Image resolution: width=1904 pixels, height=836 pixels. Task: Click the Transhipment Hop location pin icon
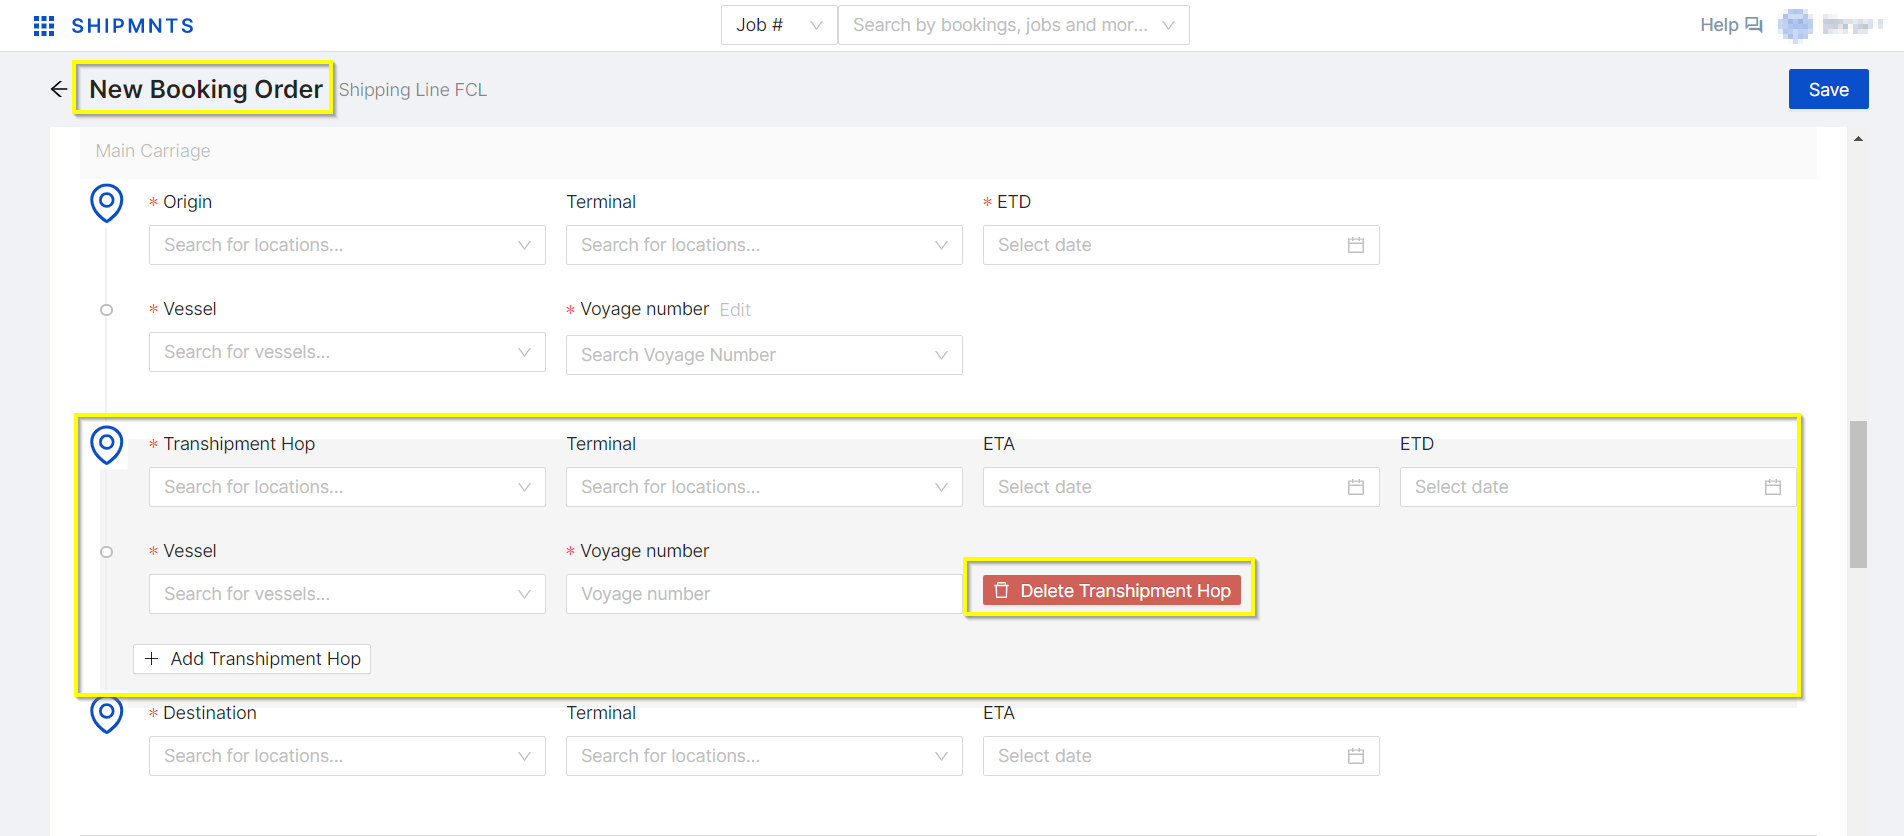107,444
